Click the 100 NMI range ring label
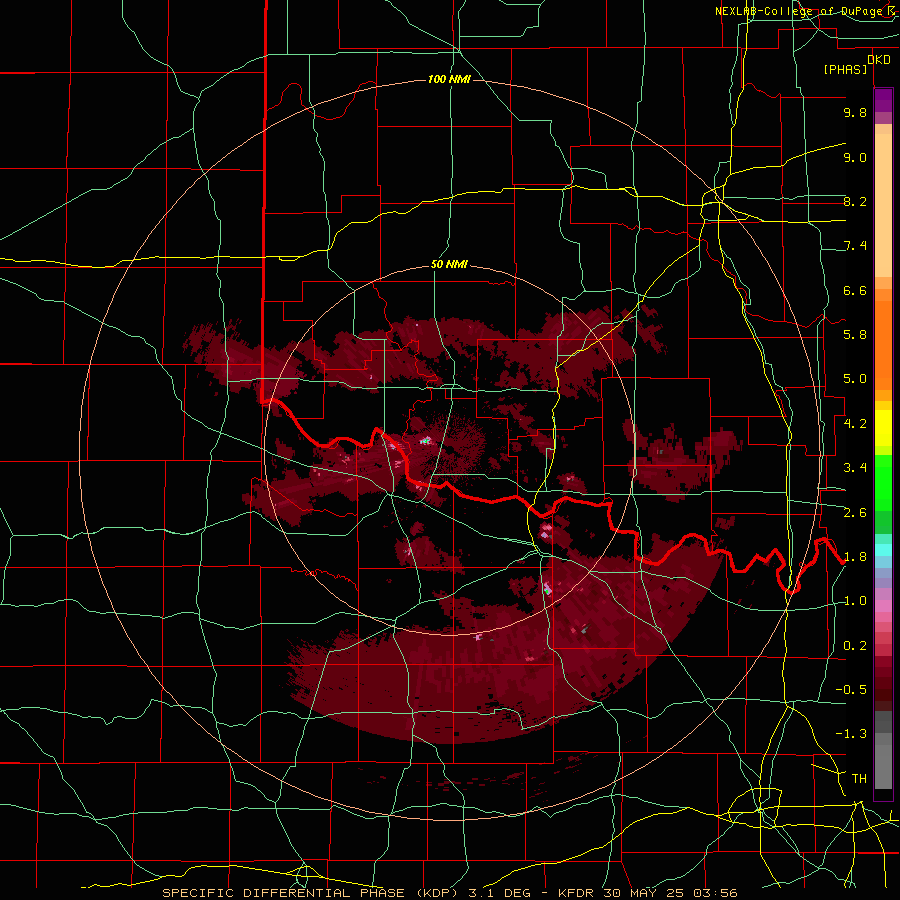Screen dimensions: 900x900 (x=449, y=79)
